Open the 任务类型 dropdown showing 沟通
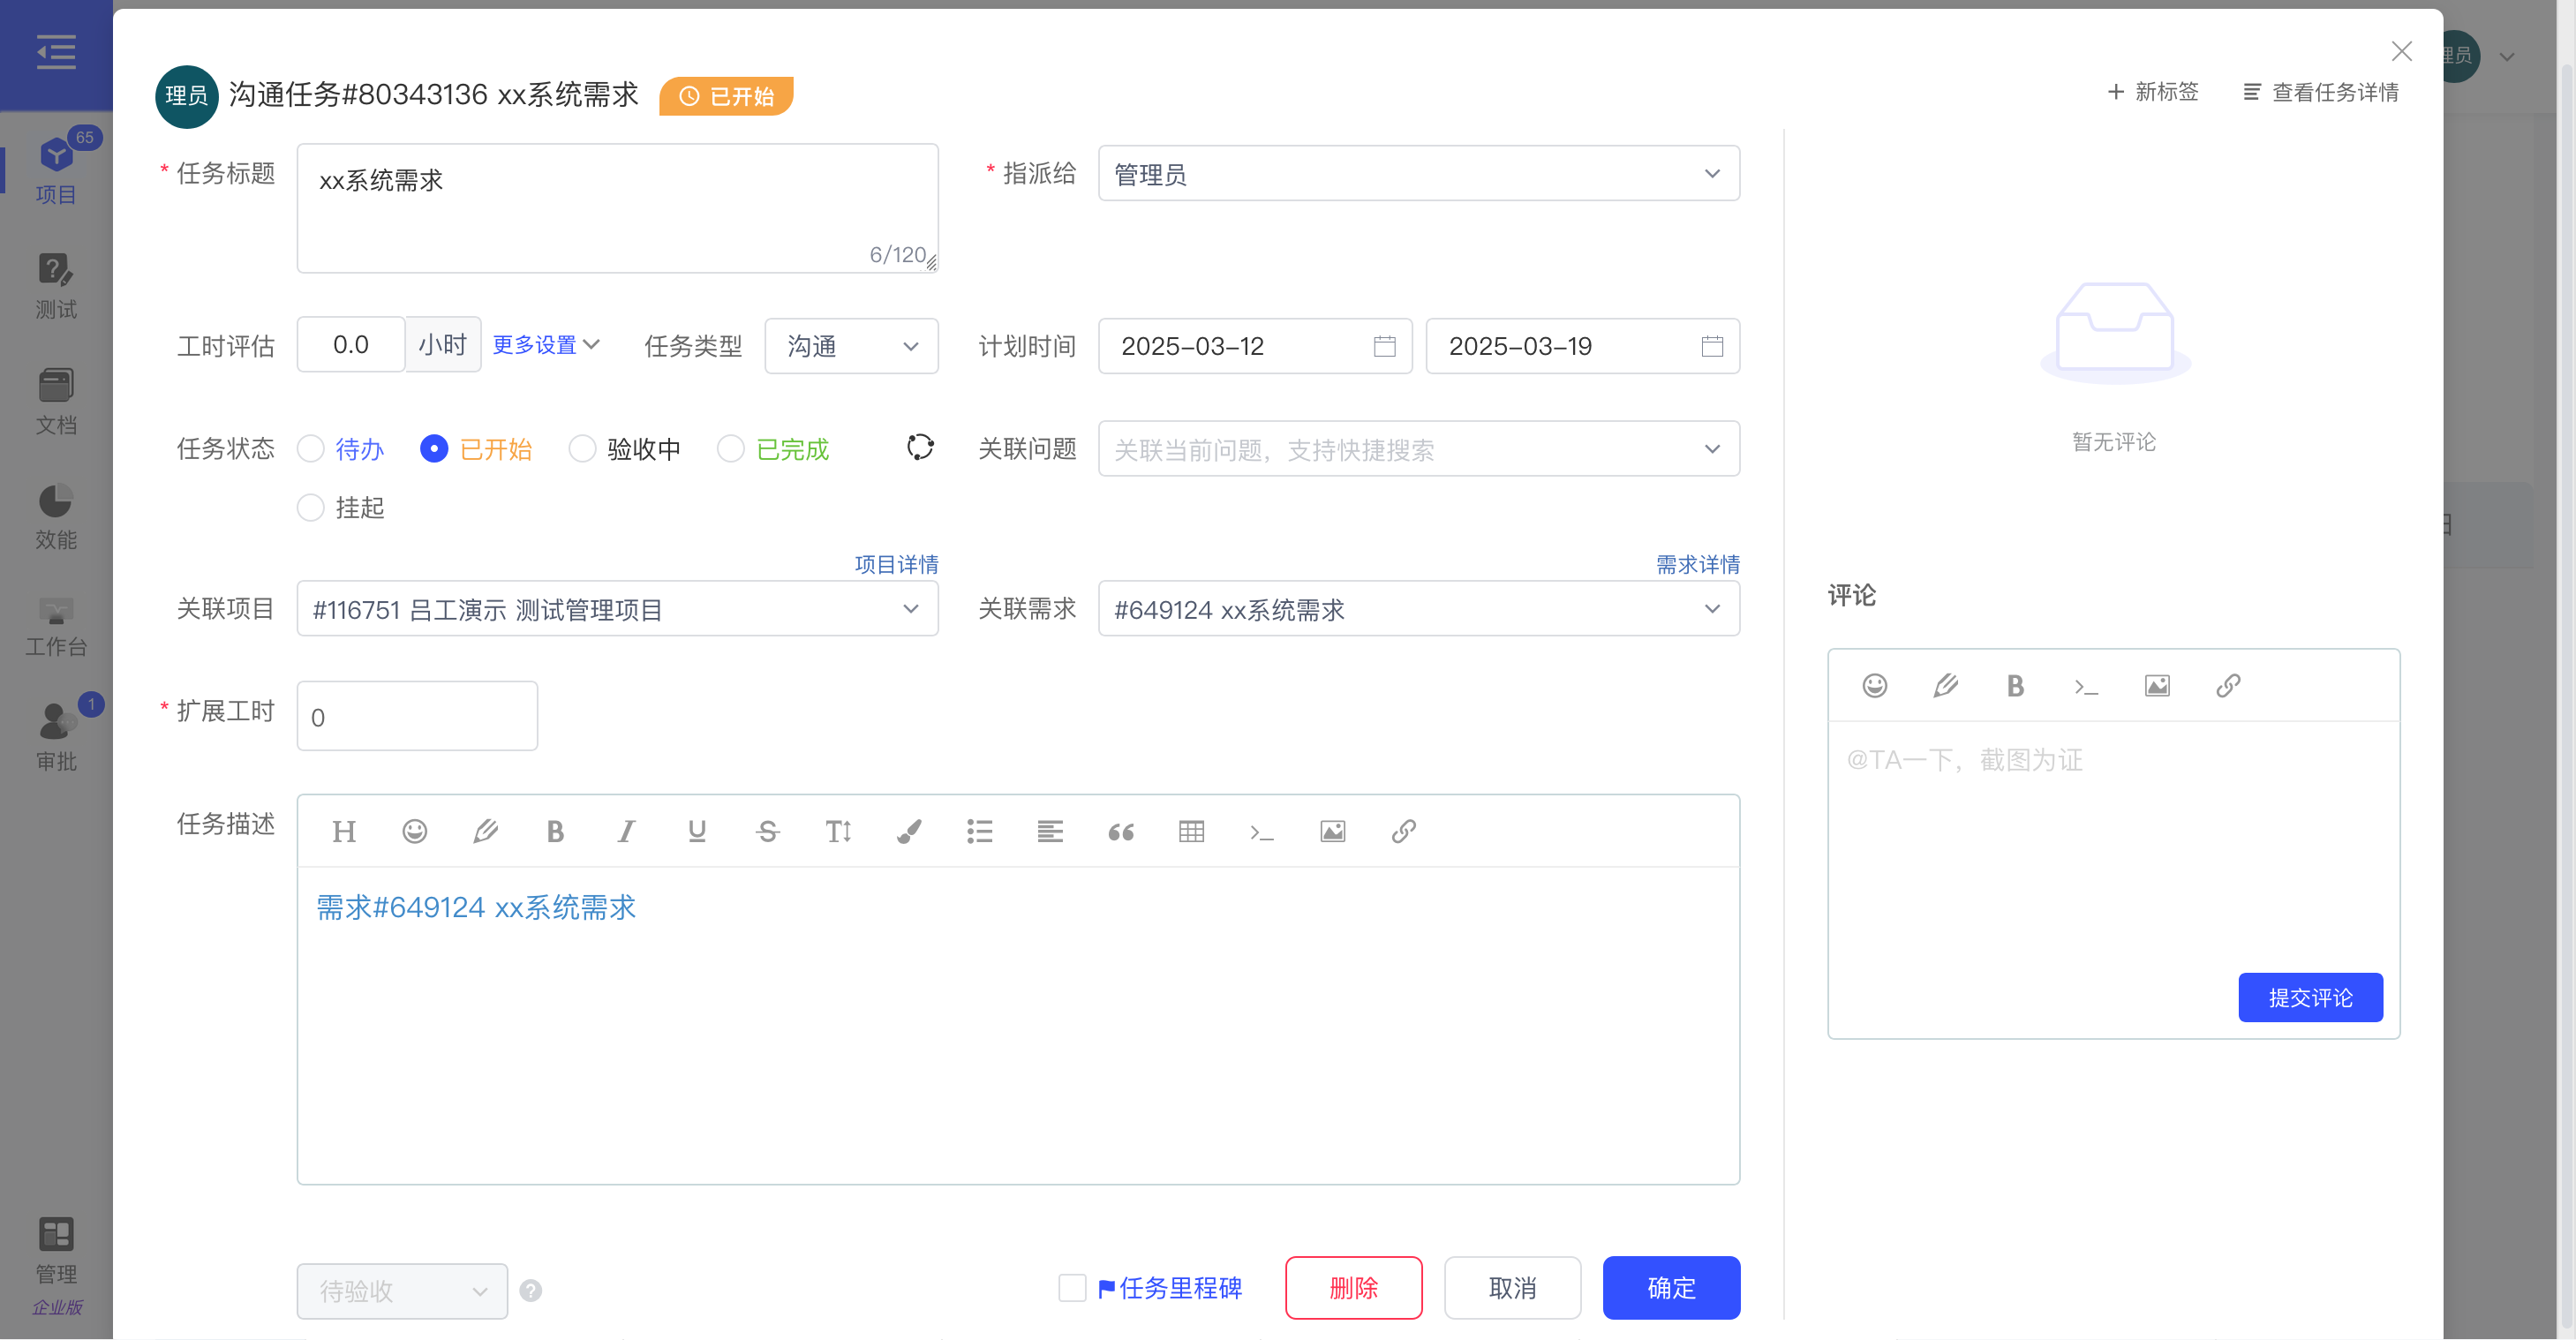This screenshot has width=2576, height=1340. 851,346
